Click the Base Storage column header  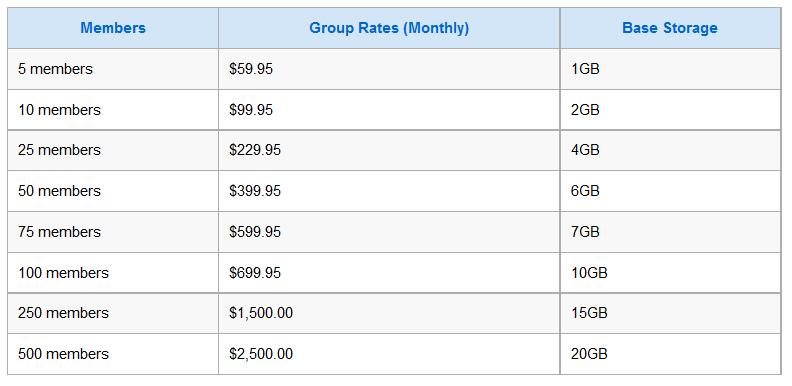(670, 28)
